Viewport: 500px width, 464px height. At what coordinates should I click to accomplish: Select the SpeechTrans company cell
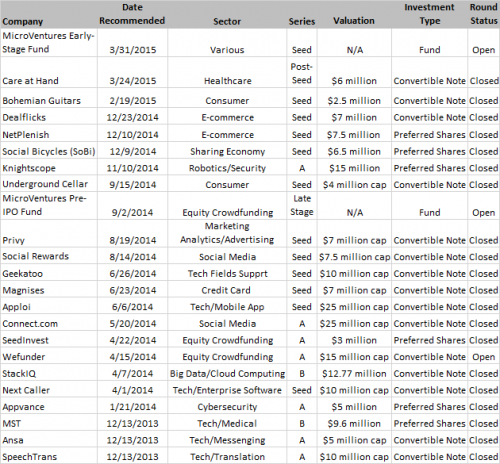point(49,456)
